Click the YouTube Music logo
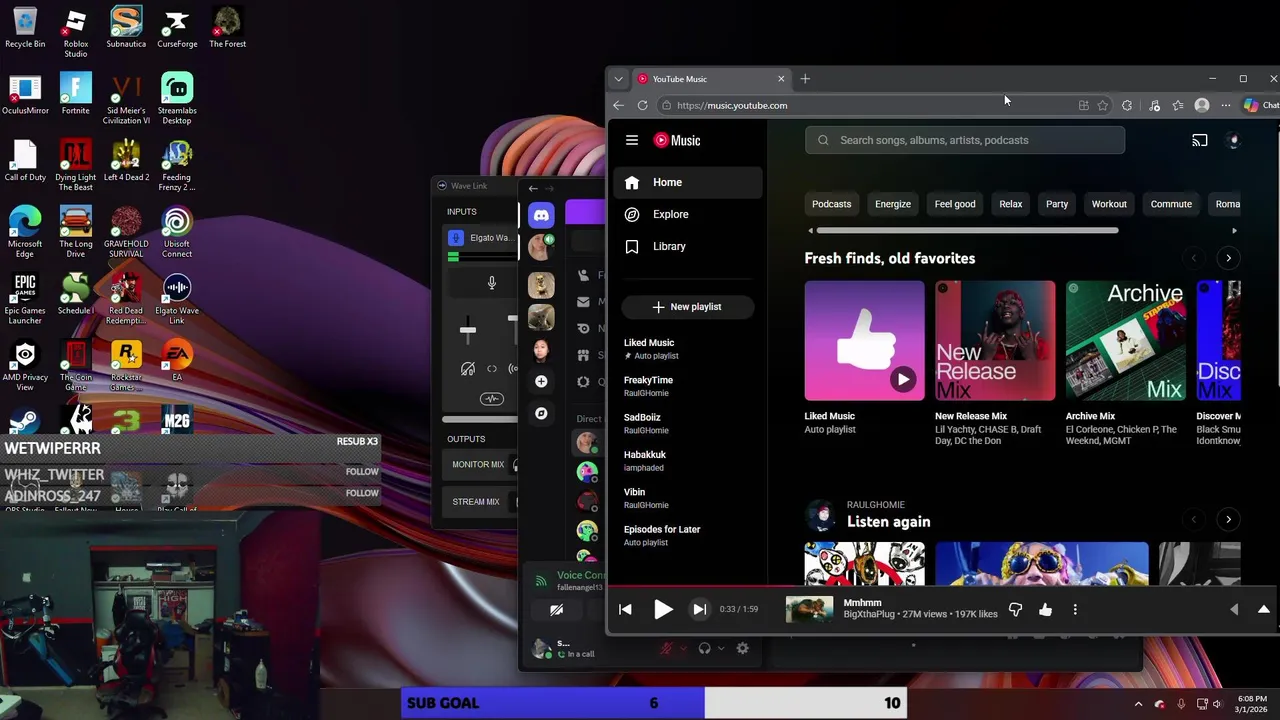The image size is (1280, 720). tap(677, 140)
